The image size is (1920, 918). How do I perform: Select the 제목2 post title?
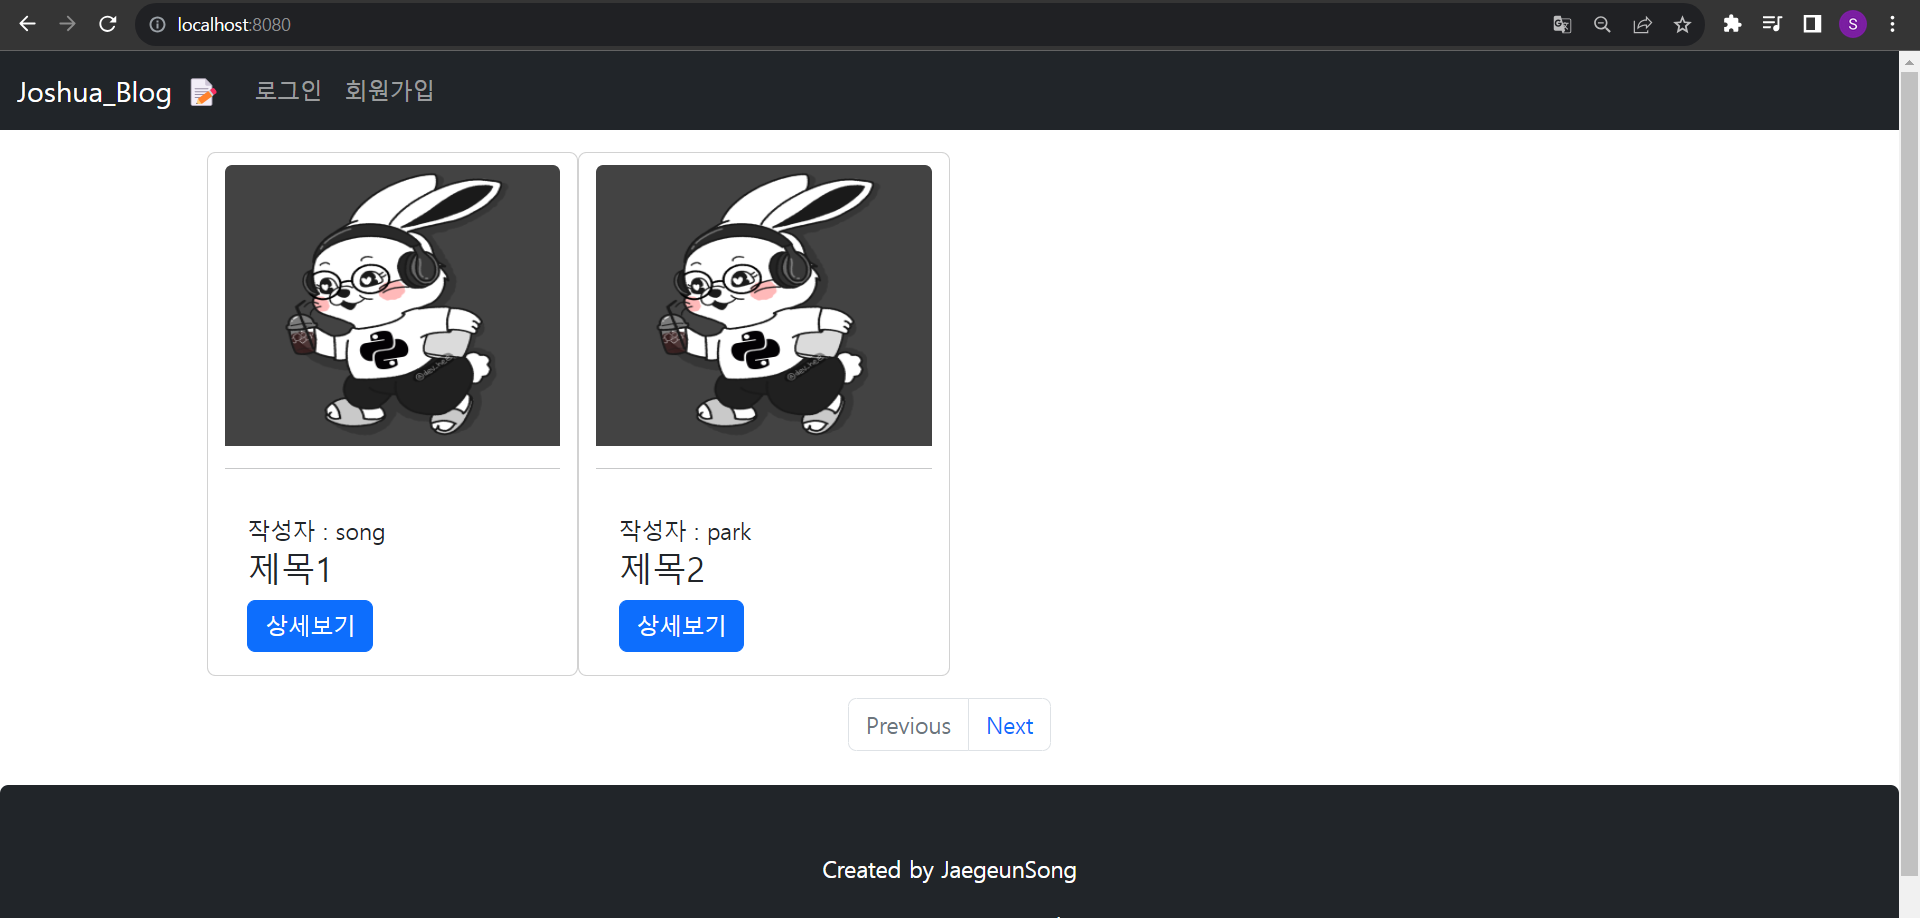[x=662, y=569]
